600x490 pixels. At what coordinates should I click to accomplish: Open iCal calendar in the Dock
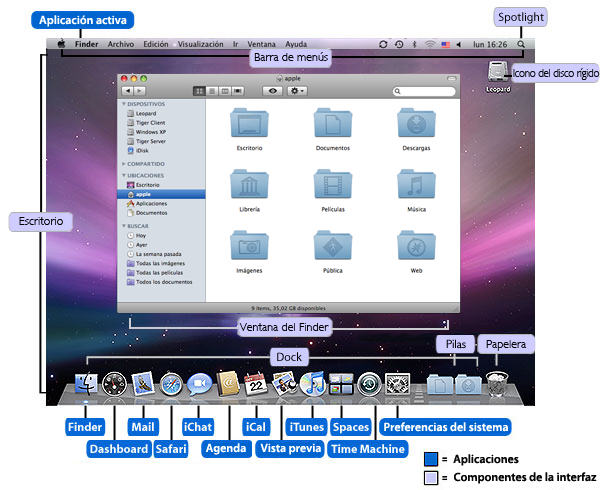(256, 384)
